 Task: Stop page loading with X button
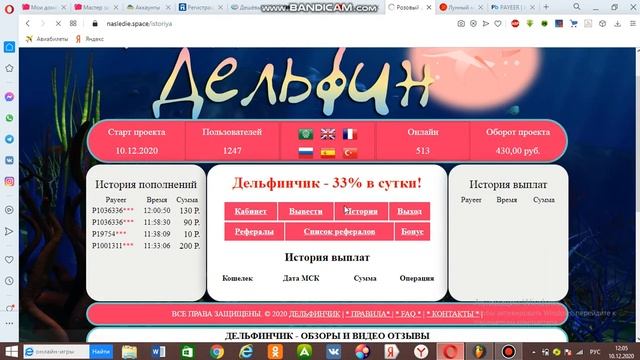click(58, 24)
